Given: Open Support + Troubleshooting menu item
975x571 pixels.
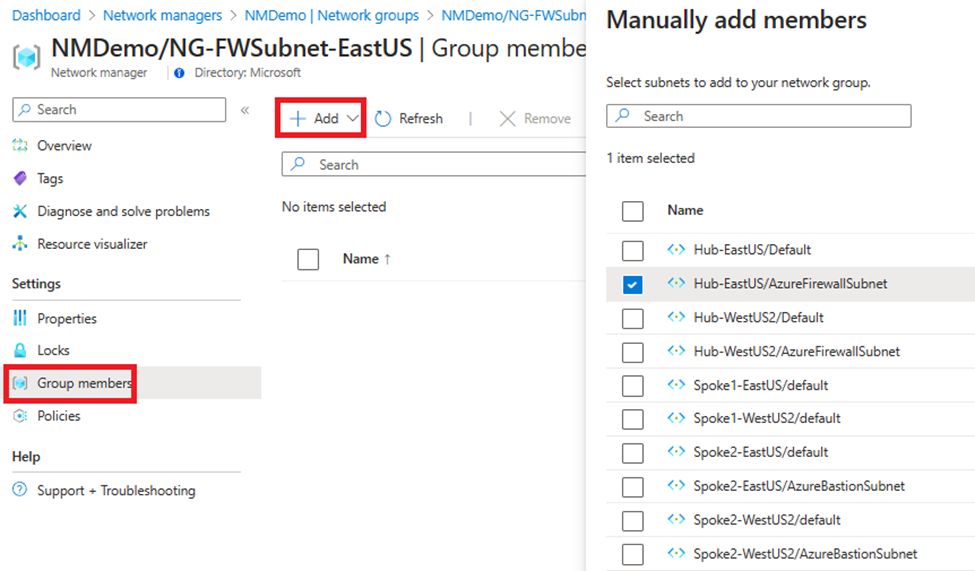Looking at the screenshot, I should [116, 491].
